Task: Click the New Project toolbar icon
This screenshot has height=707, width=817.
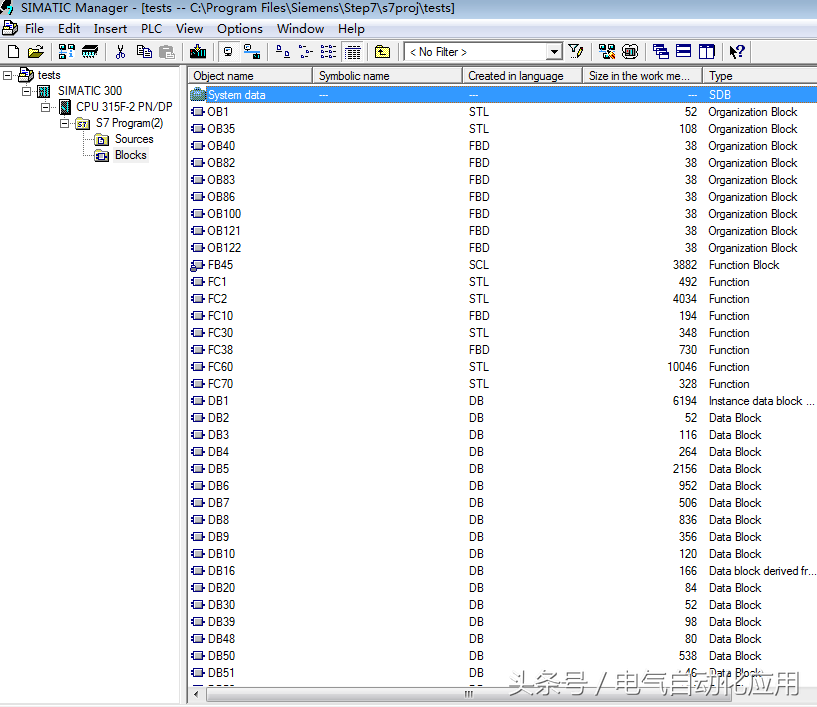Action: [x=12, y=51]
